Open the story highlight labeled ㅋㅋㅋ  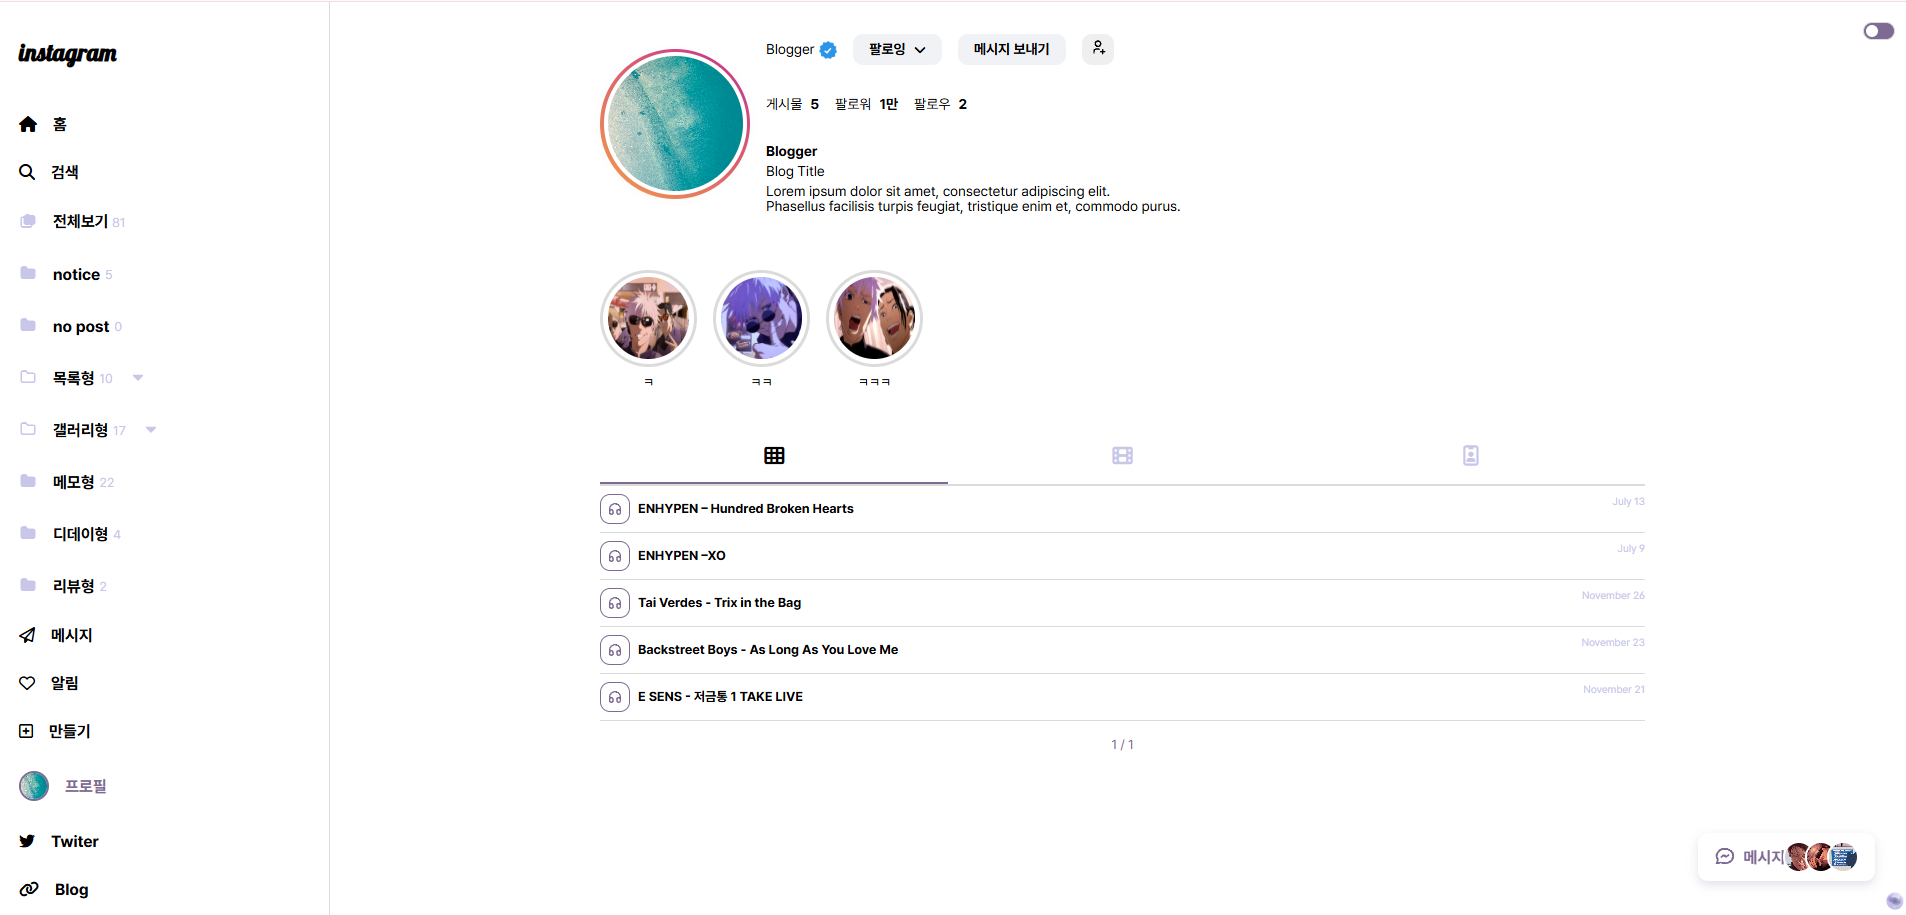point(874,318)
